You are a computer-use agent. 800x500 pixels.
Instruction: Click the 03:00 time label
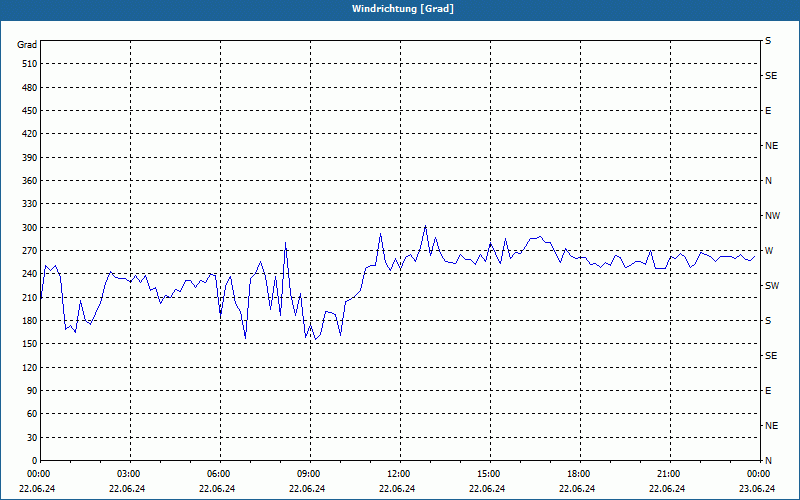(130, 473)
